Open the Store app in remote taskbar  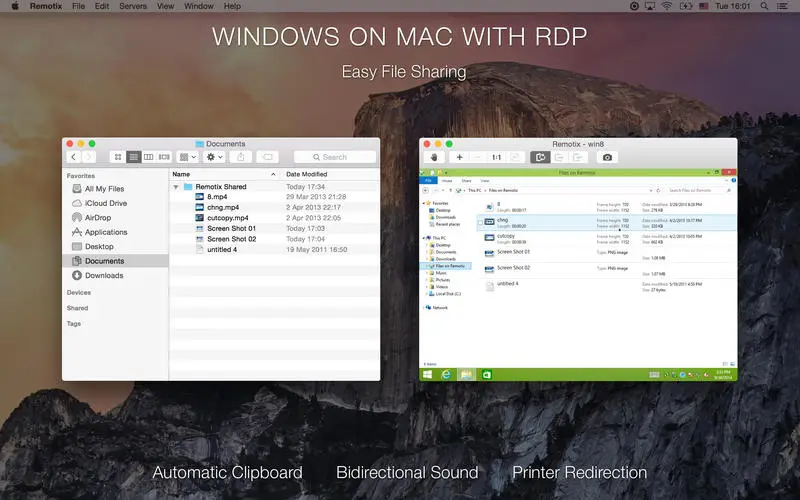[487, 374]
